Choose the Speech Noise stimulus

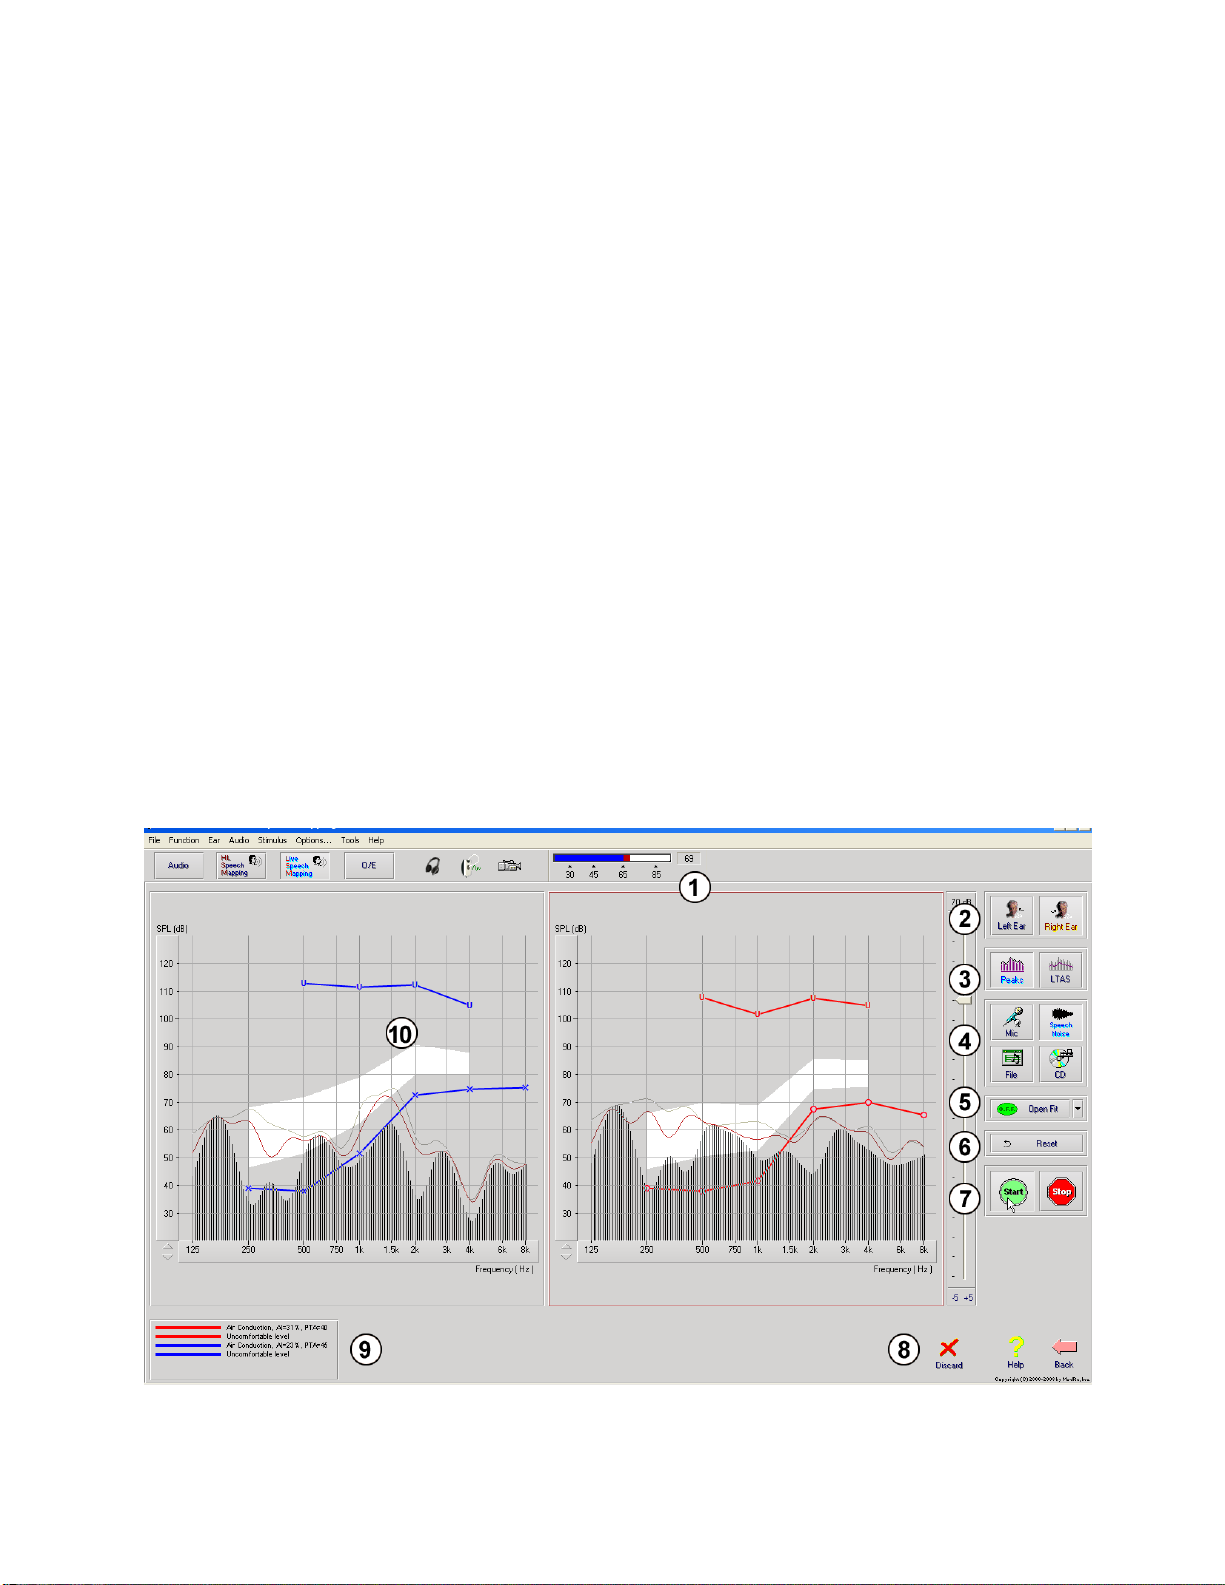pos(1060,1022)
